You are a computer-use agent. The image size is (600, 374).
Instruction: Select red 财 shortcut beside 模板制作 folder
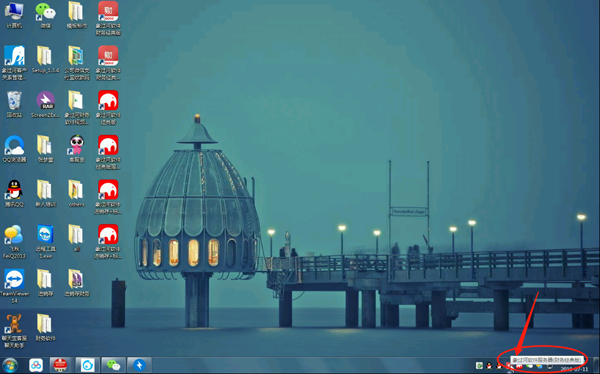pos(108,18)
